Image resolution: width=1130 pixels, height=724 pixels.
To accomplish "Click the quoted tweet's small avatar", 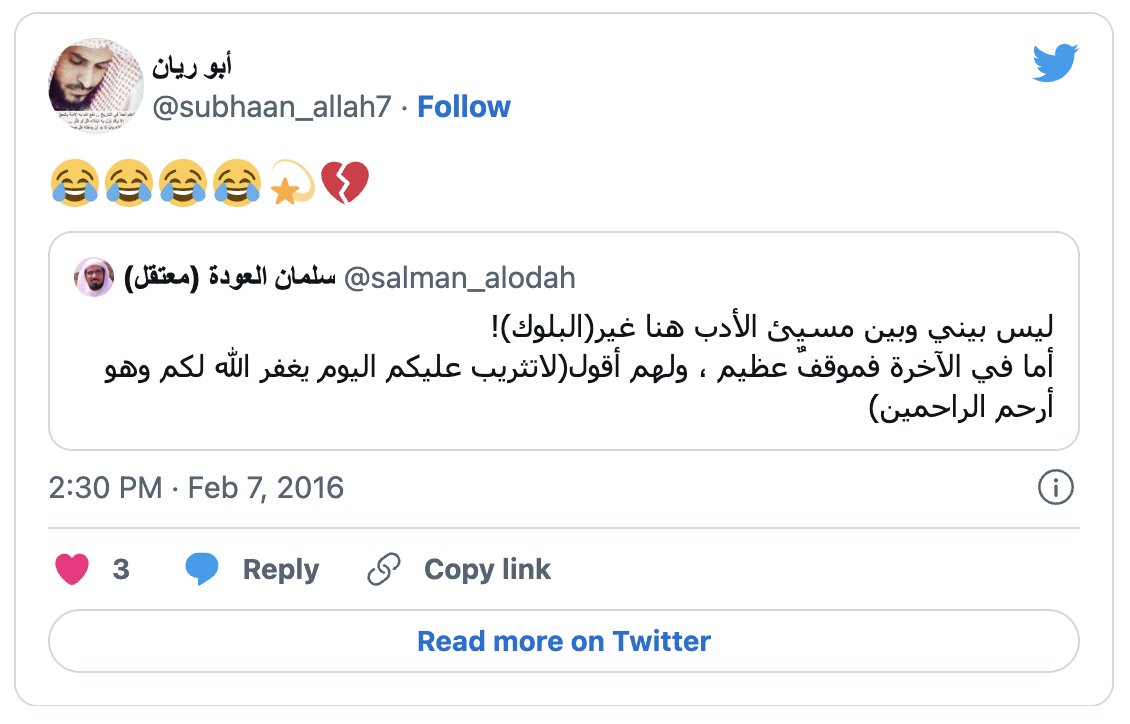I will [94, 277].
